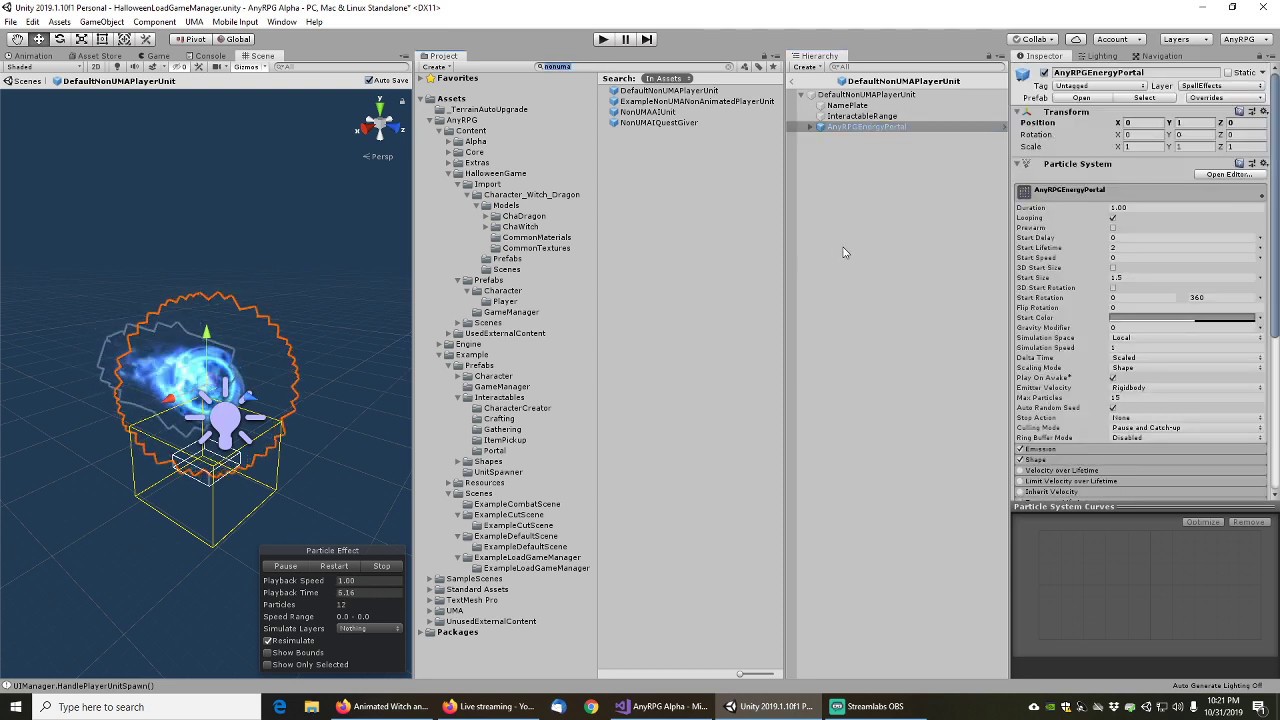Toggle the AnyRPGEnergyPortal active checkbox
The width and height of the screenshot is (1280, 720).
pos(1044,73)
